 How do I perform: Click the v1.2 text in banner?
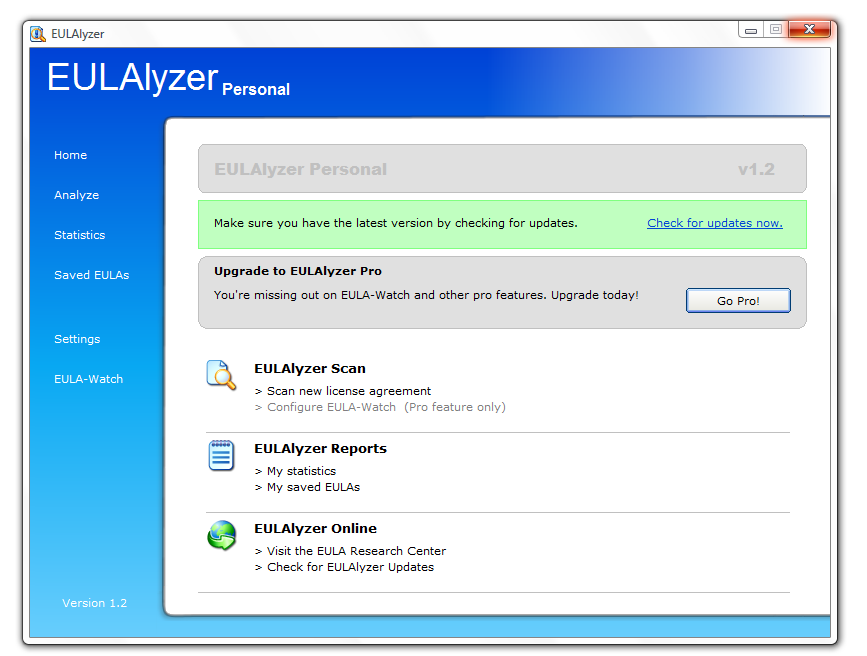click(756, 169)
